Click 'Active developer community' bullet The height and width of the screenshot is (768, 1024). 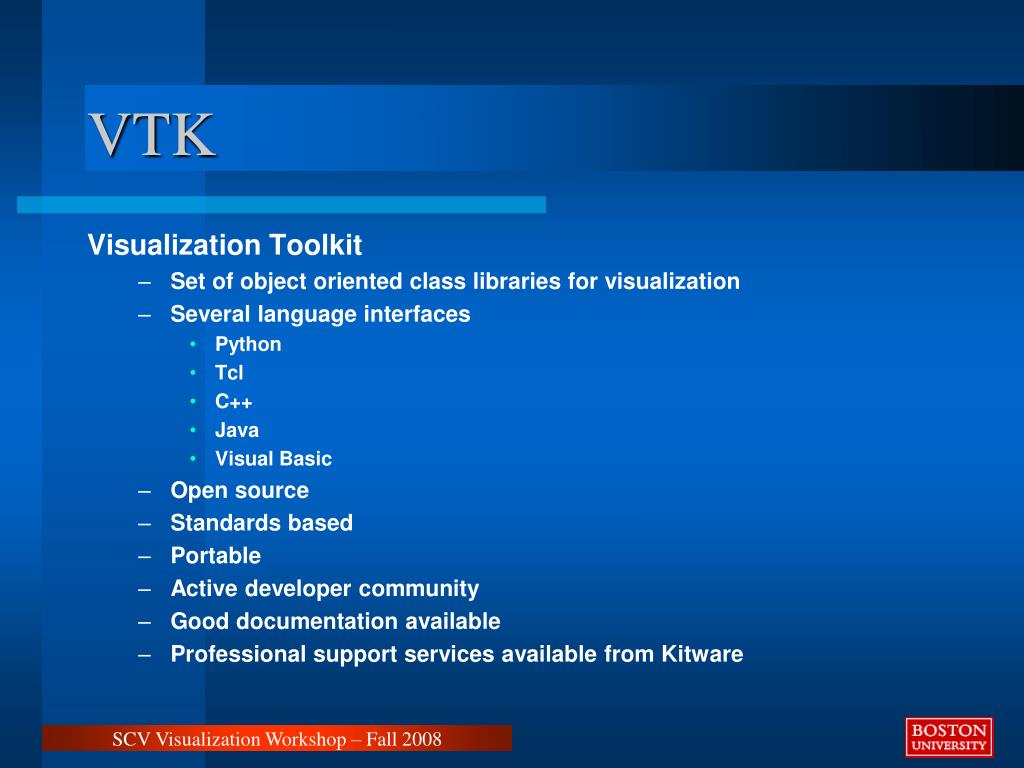pos(325,589)
